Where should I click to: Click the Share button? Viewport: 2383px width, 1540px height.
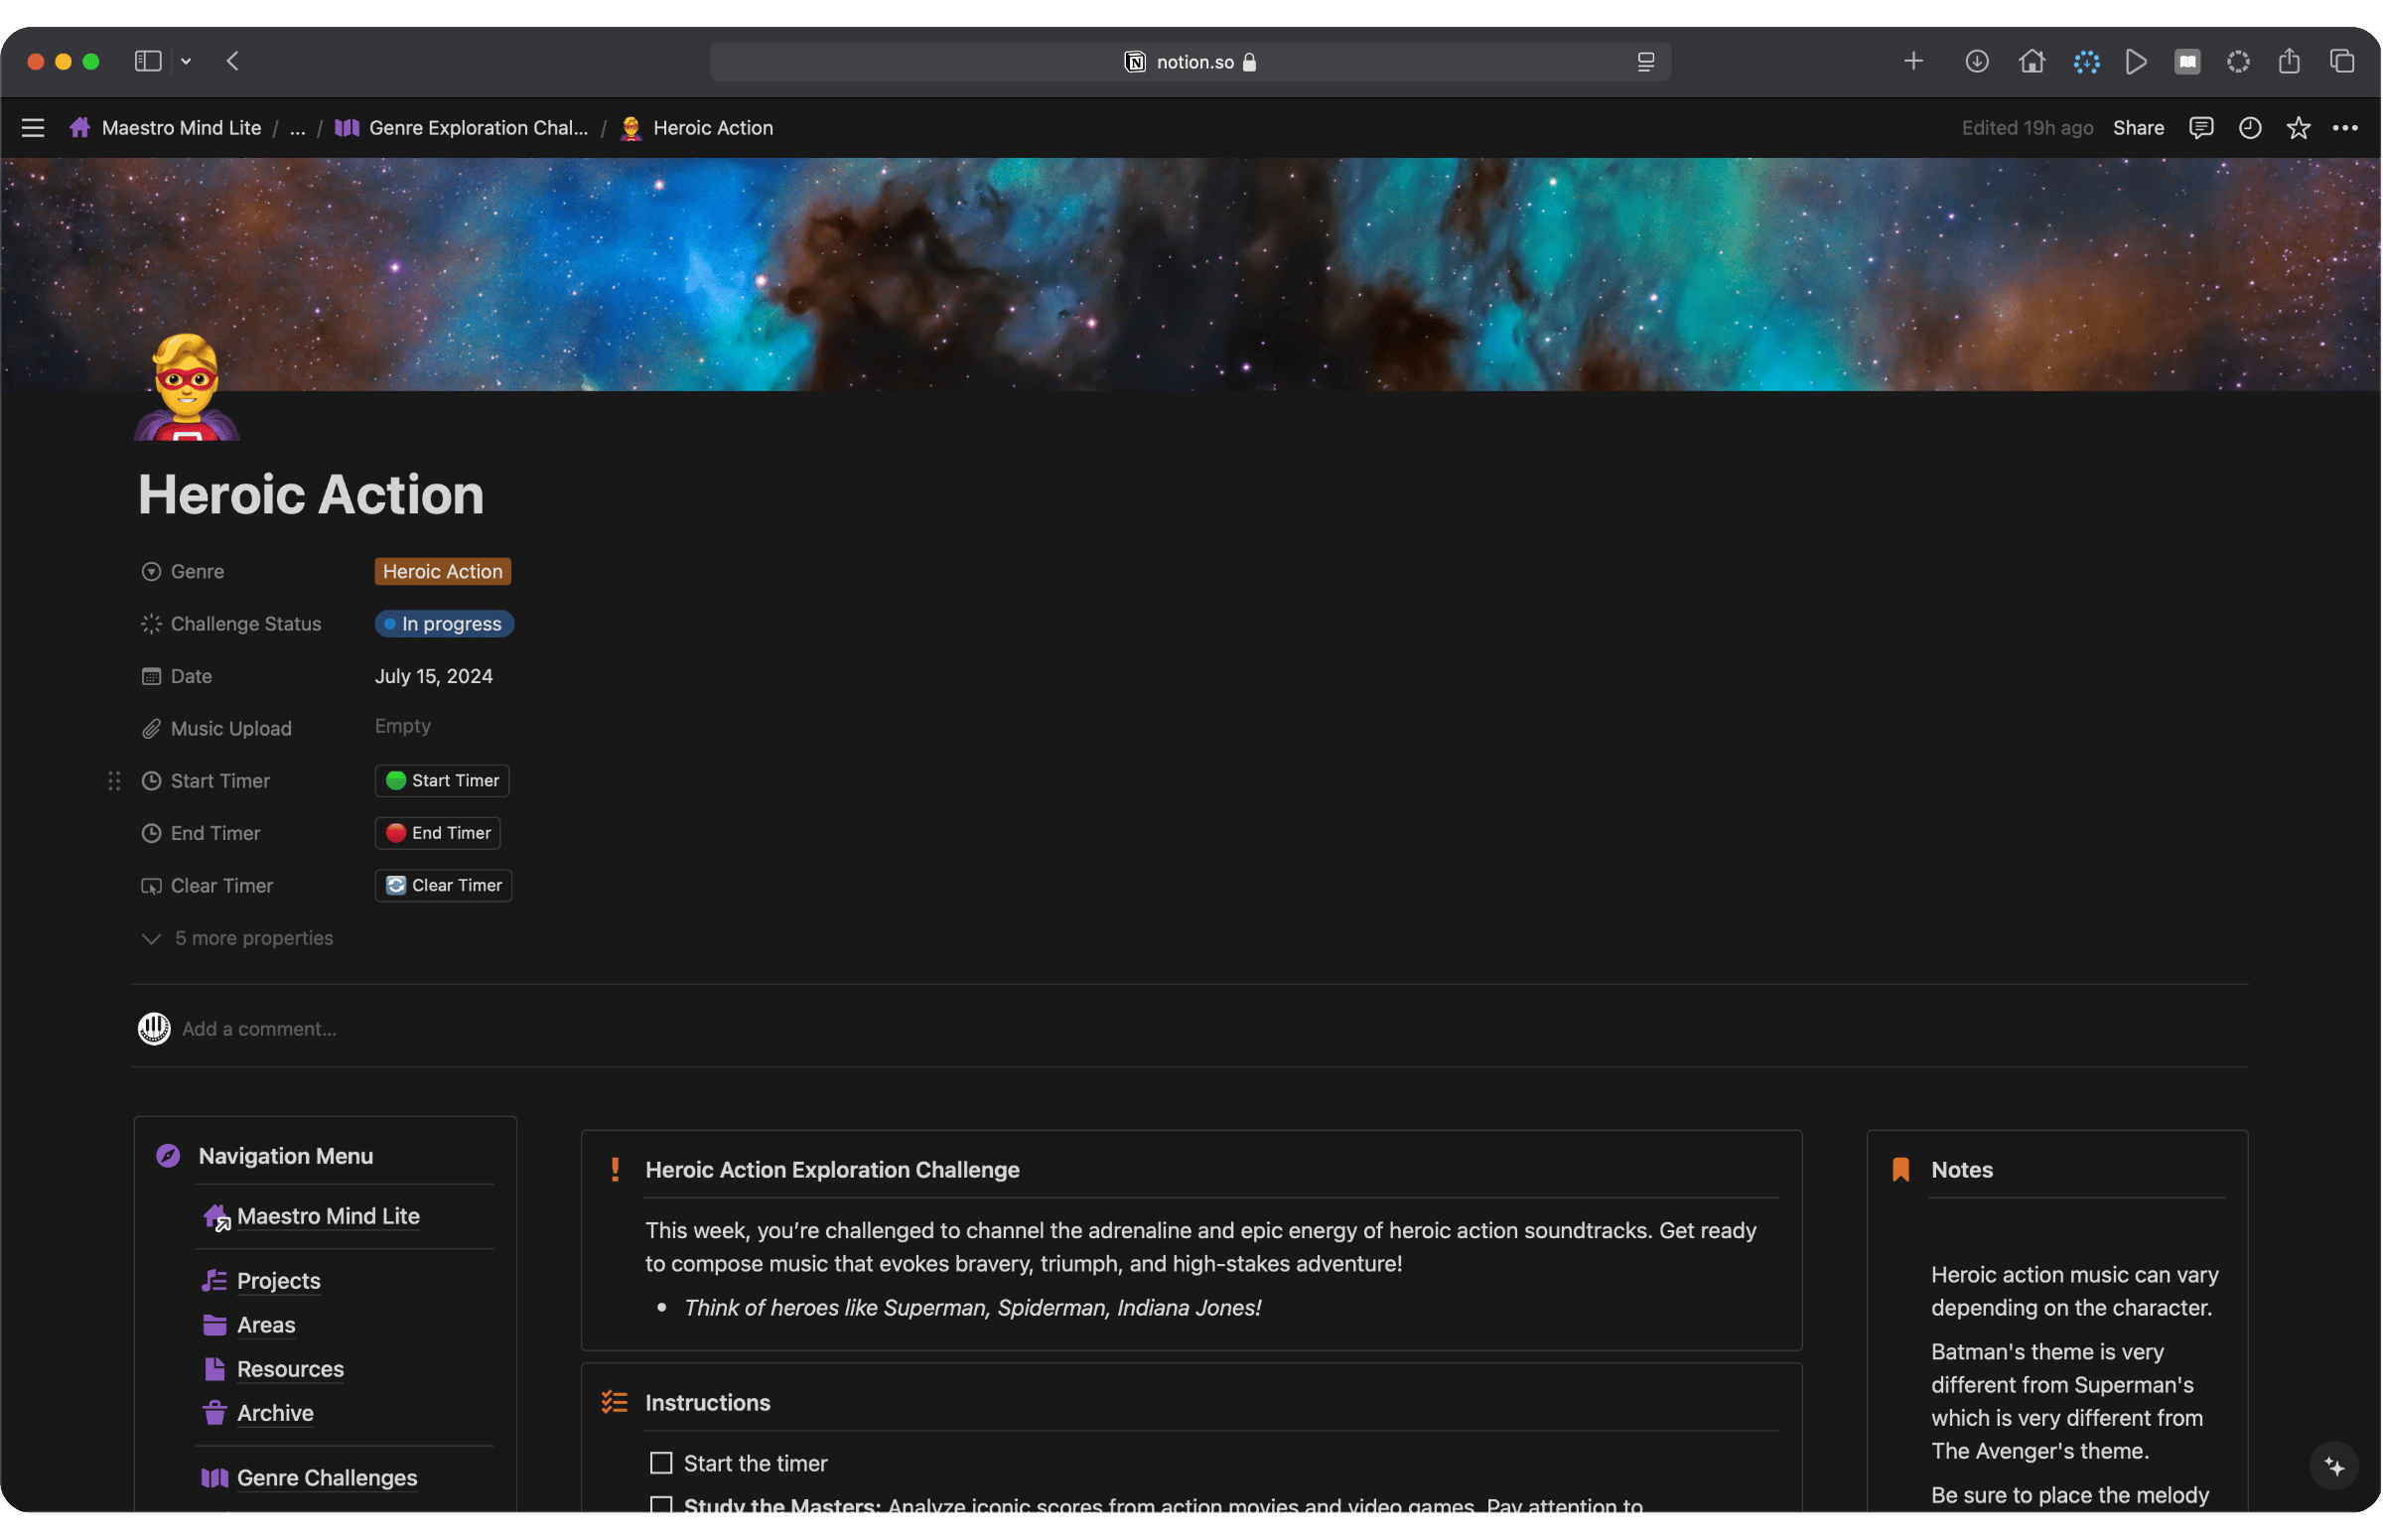tap(2138, 128)
